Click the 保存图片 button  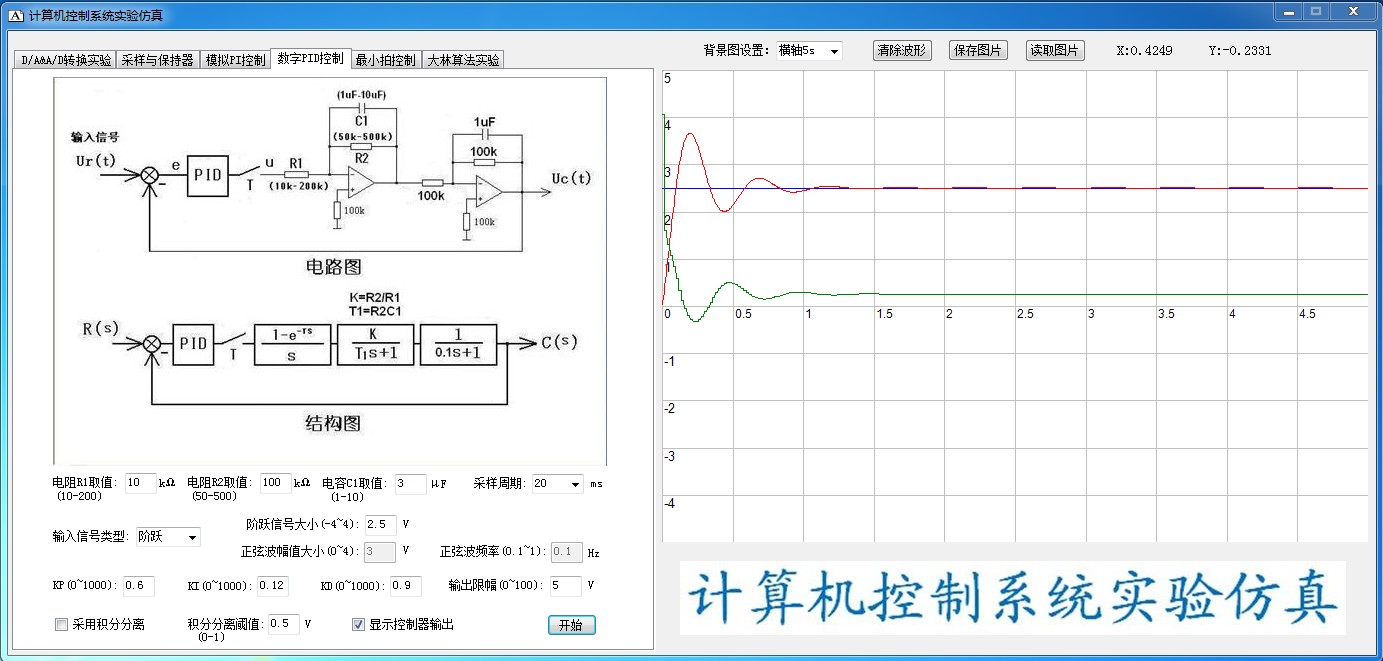coord(978,51)
